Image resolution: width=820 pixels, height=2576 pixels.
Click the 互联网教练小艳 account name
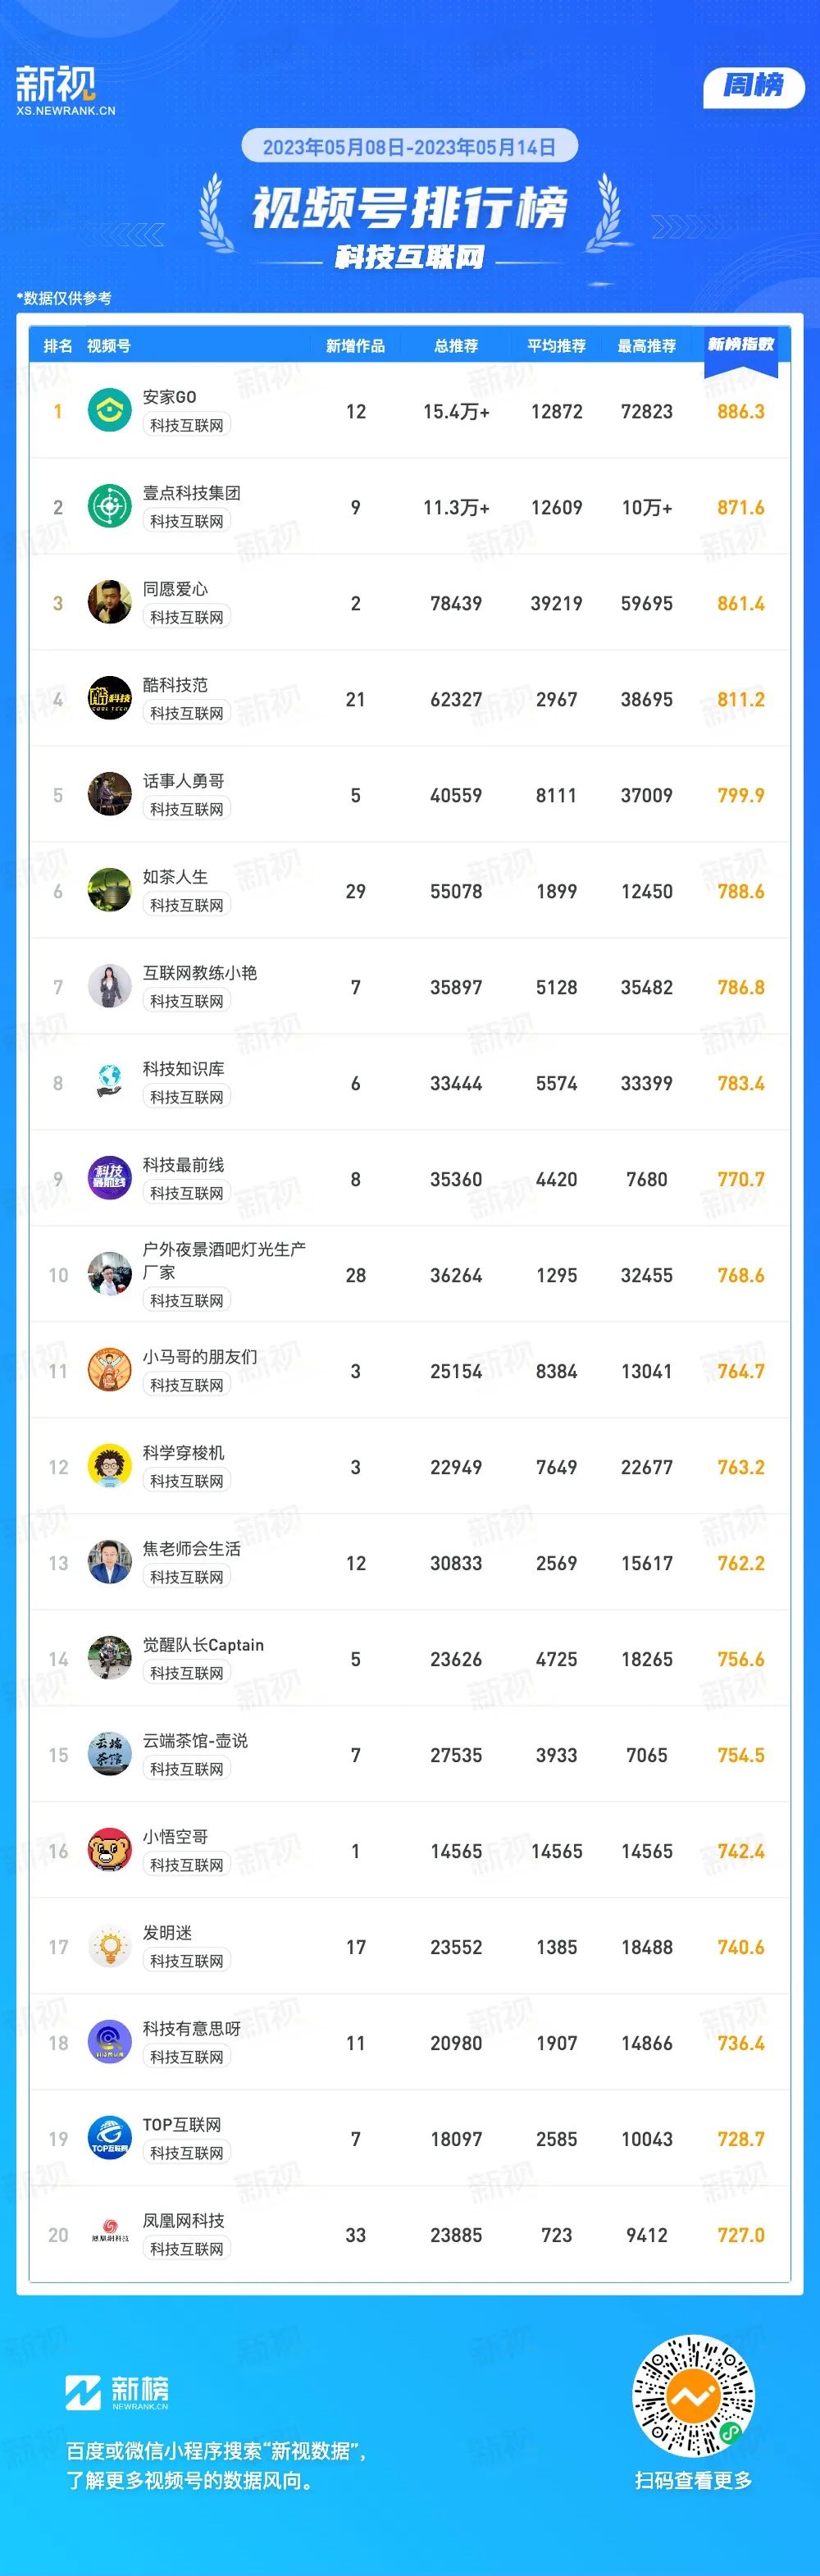[200, 973]
